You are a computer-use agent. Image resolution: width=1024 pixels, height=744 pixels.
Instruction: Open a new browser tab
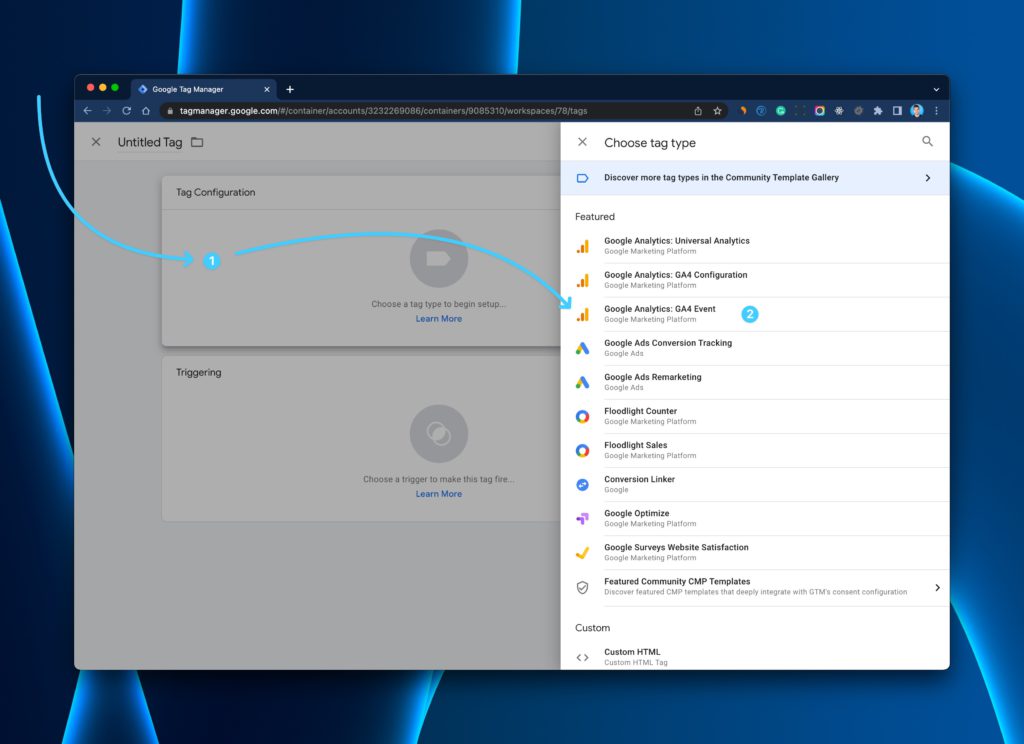click(x=290, y=89)
